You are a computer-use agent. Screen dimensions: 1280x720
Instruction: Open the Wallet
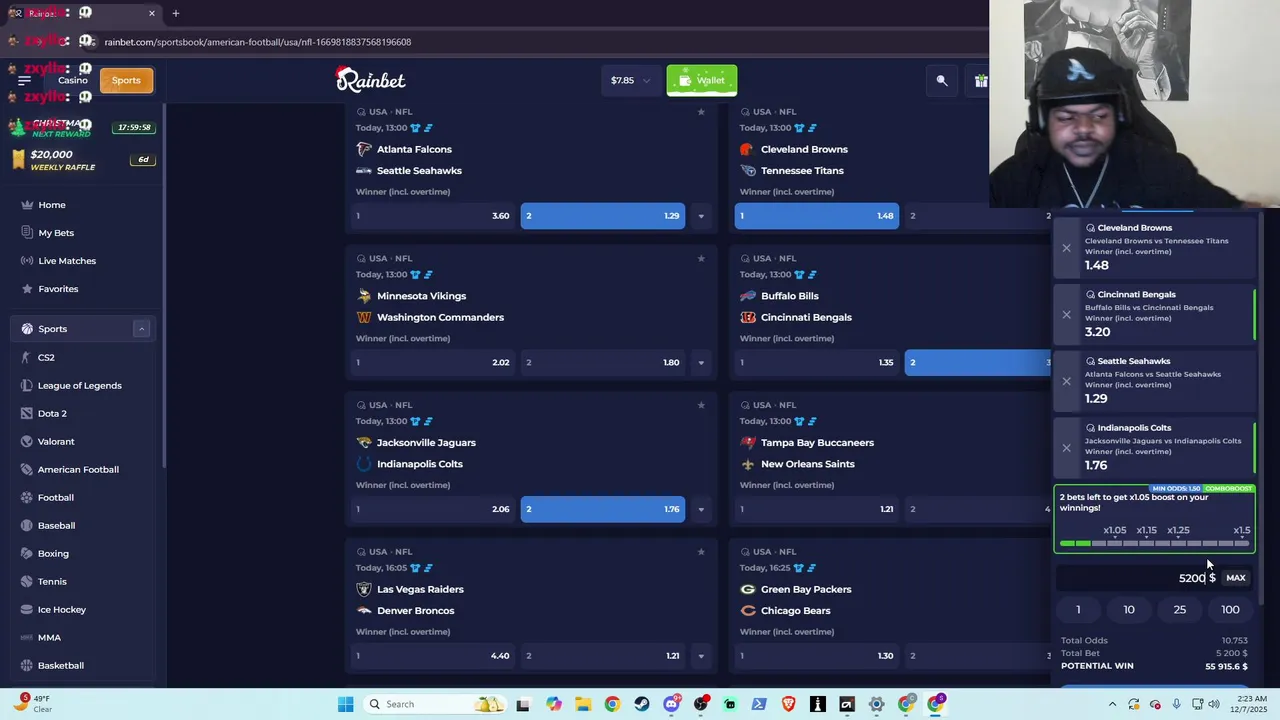click(x=702, y=80)
